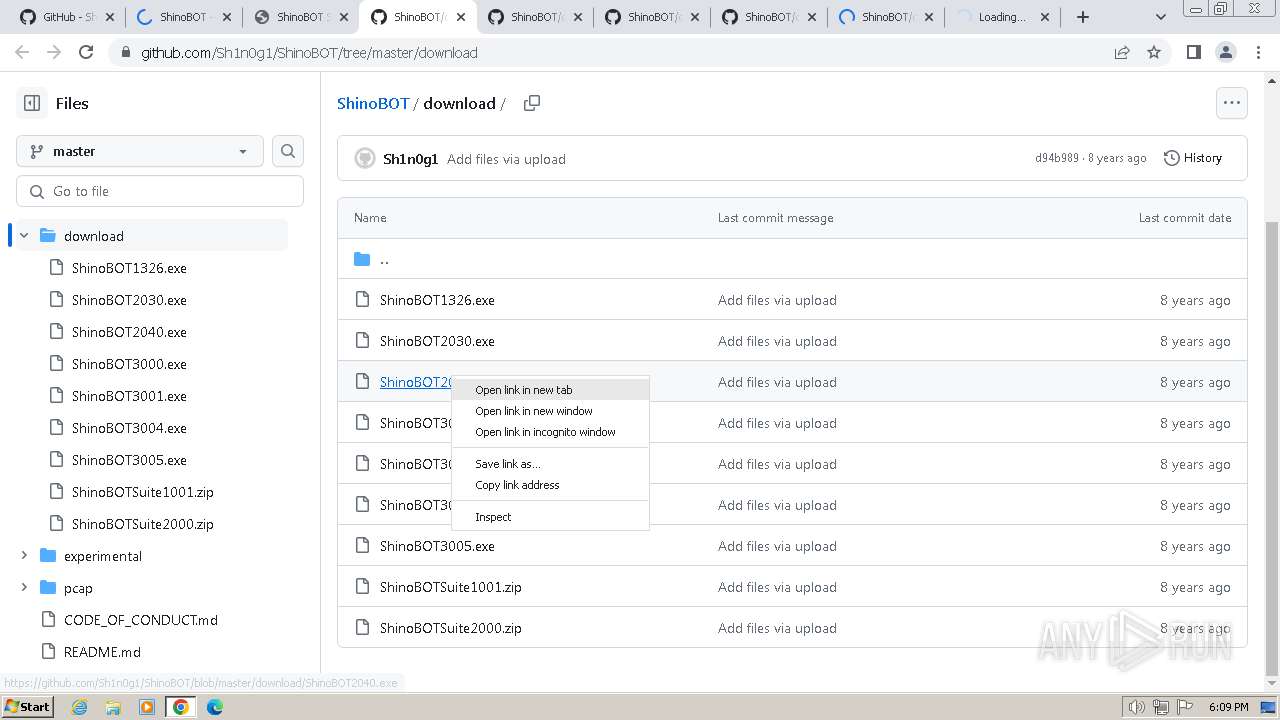Screen dimensions: 1280x720
Task: Open media player from the taskbar
Action: point(147,707)
